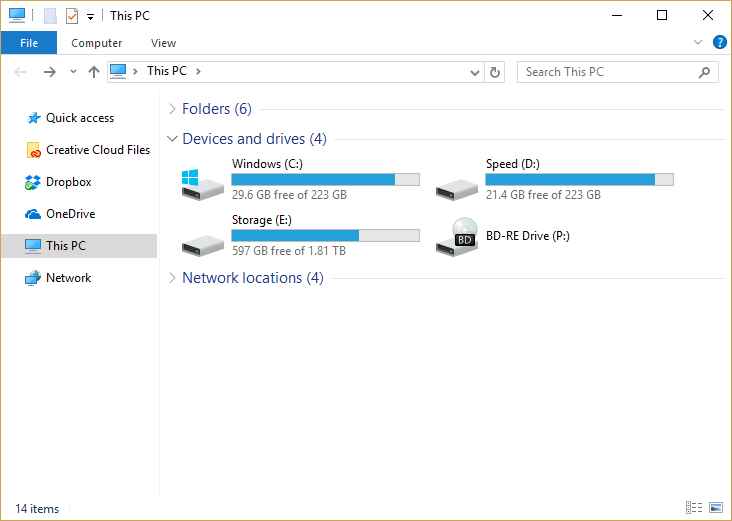Click the Quick access star icon
This screenshot has width=732, height=521.
point(33,118)
